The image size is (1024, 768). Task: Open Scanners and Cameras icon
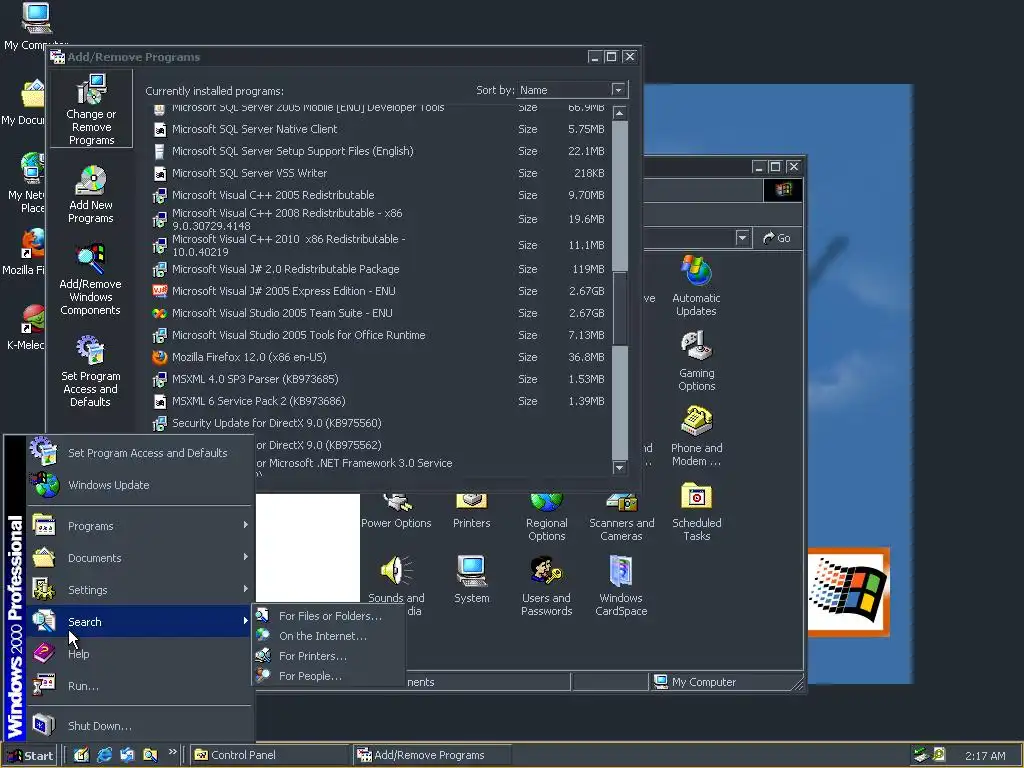[621, 517]
